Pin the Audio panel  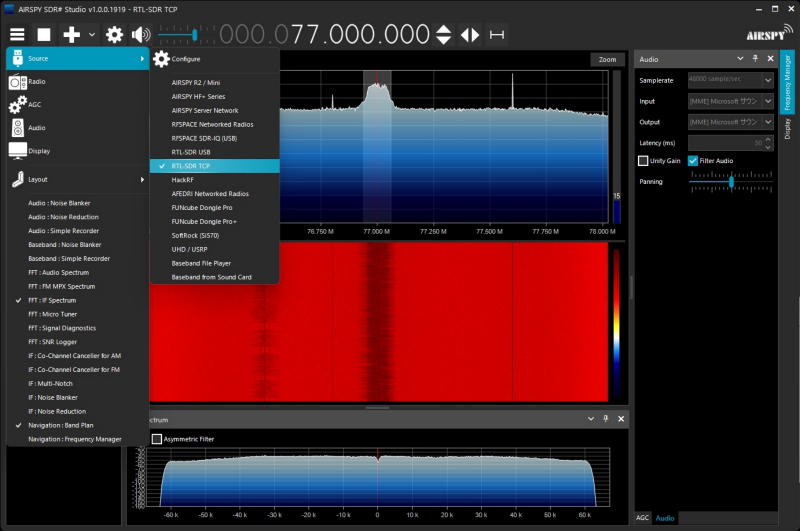point(755,59)
